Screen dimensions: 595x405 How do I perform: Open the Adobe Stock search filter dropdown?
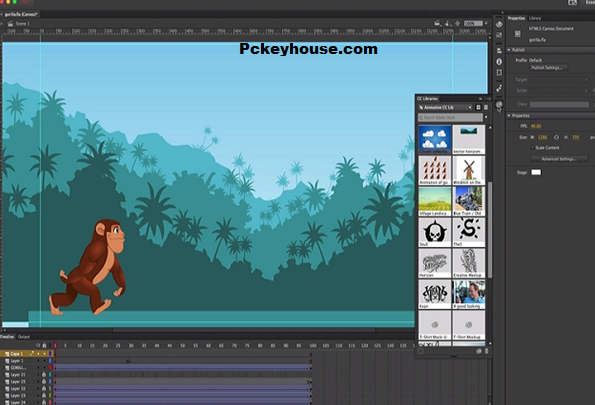486,117
